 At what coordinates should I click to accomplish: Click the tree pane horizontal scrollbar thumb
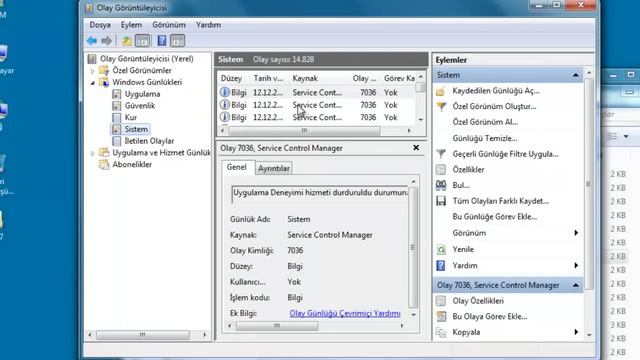143,335
